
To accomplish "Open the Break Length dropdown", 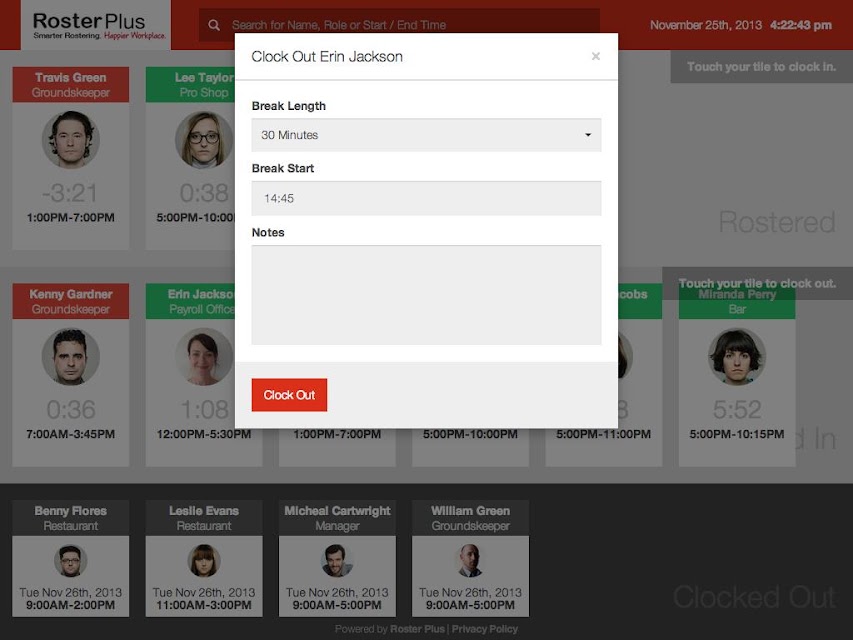I will [426, 135].
